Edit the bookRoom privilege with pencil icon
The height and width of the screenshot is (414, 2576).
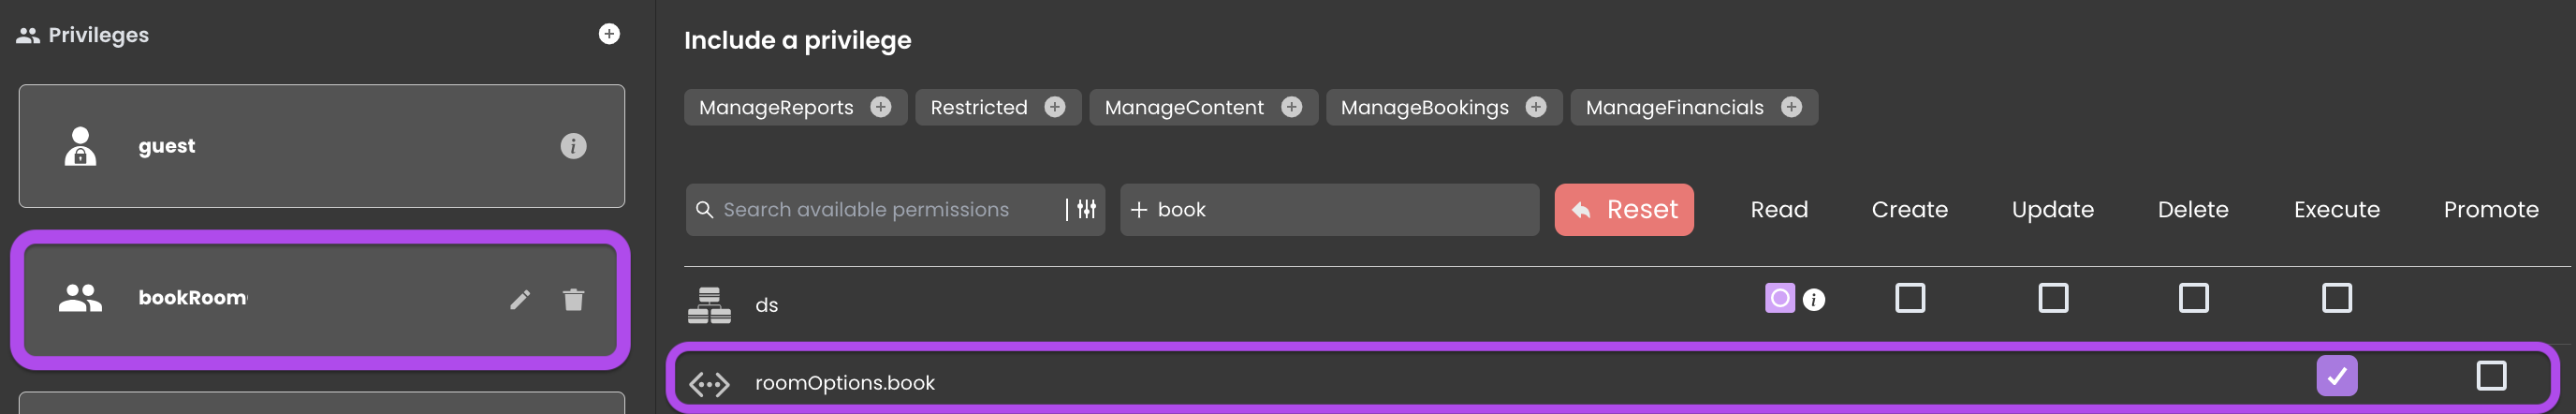pyautogui.click(x=520, y=299)
